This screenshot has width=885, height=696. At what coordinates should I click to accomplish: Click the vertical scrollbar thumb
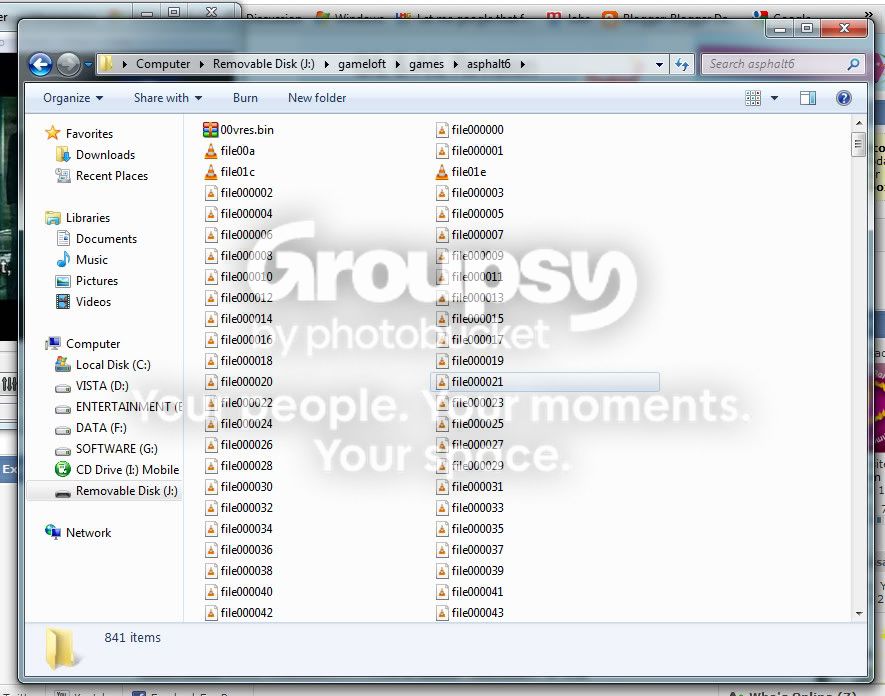pos(858,145)
